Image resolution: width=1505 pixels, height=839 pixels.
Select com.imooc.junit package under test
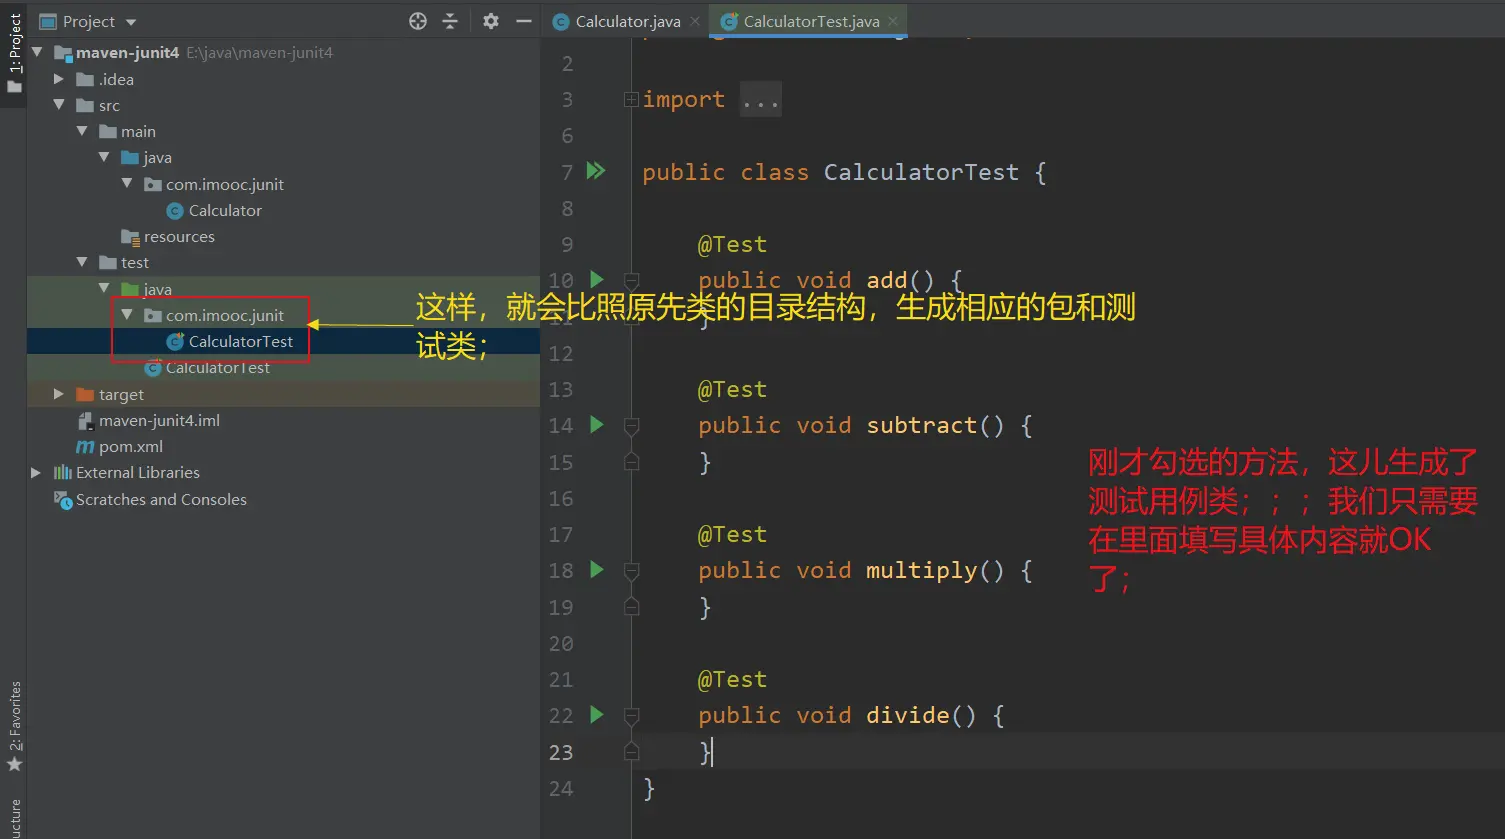coord(225,315)
